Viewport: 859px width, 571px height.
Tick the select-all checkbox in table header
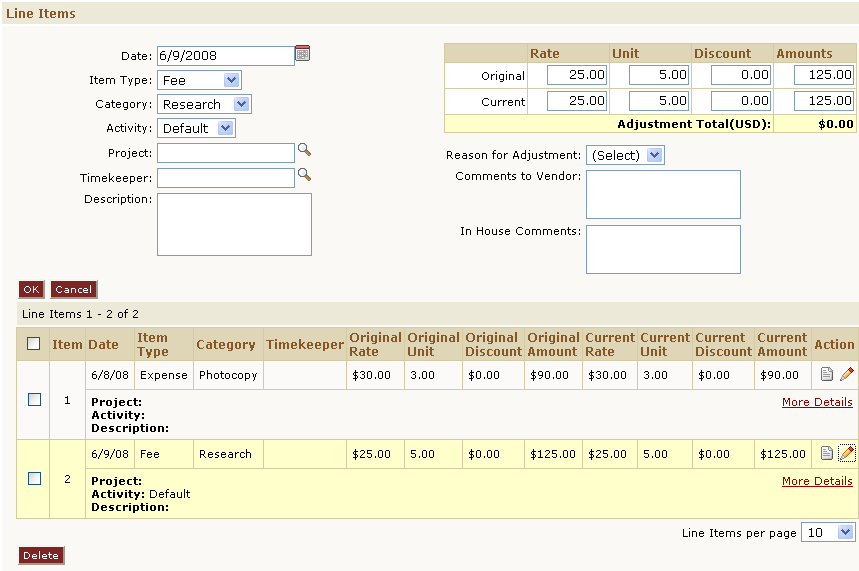33,344
